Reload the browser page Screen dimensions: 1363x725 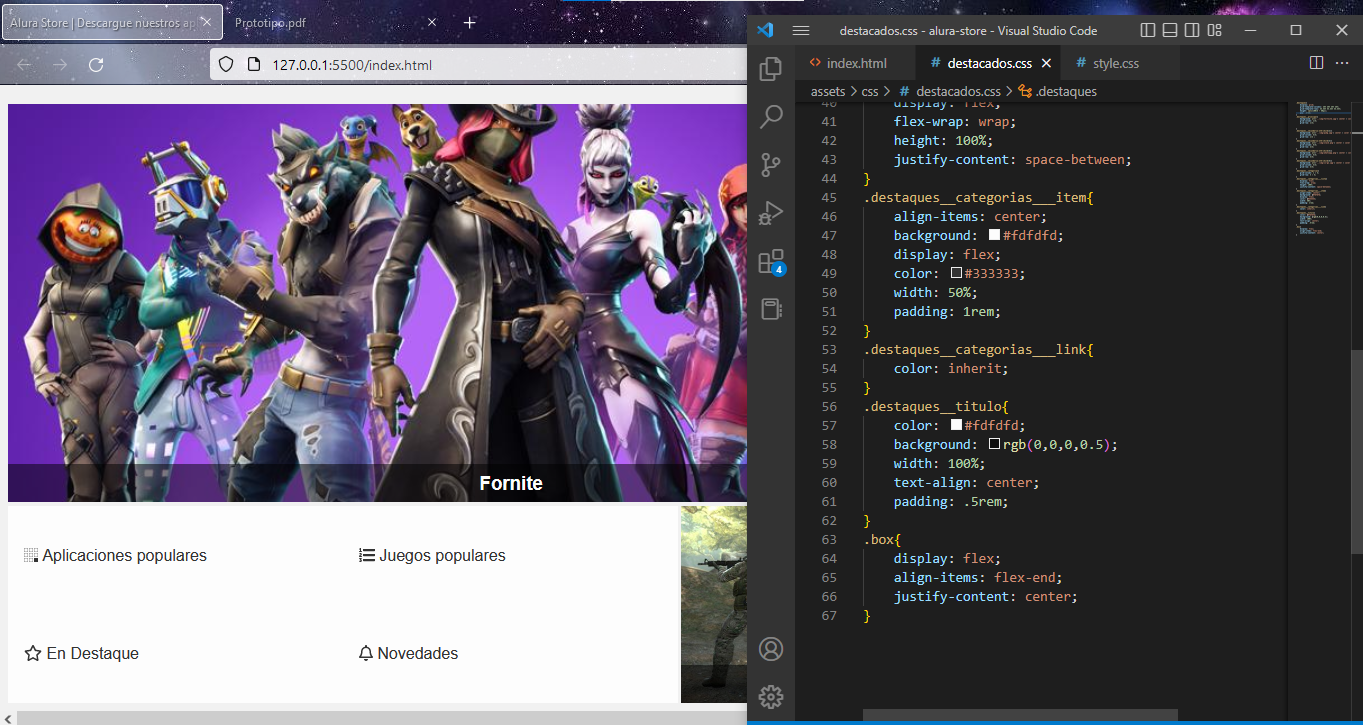[x=96, y=65]
